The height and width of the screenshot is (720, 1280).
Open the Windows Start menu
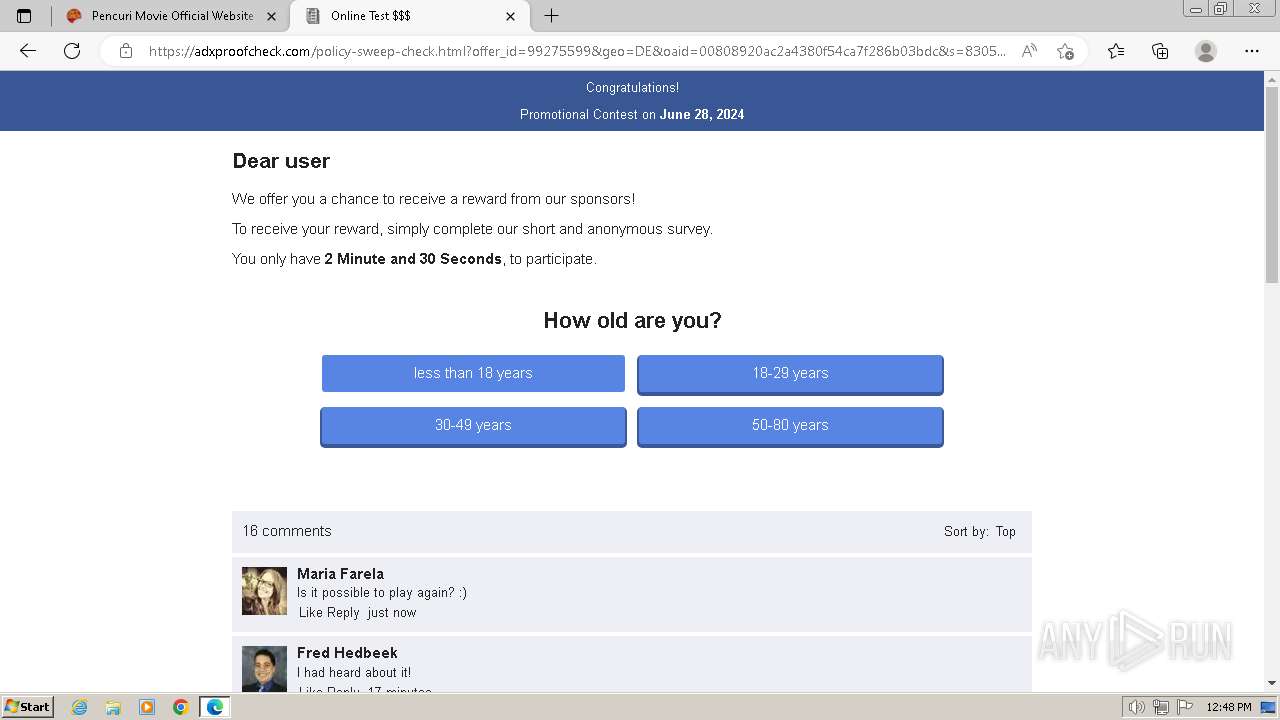click(28, 707)
